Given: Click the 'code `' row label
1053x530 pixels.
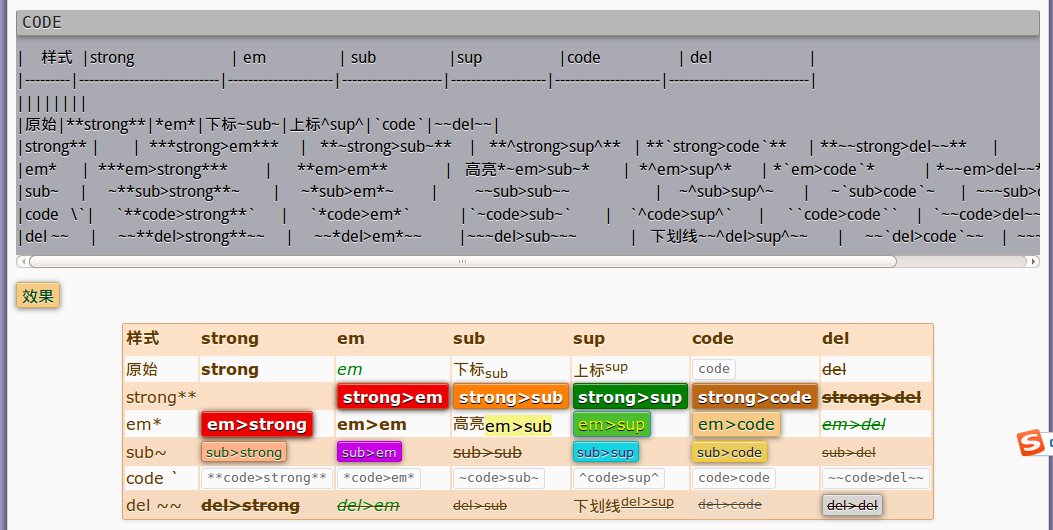Looking at the screenshot, I should point(152,478).
